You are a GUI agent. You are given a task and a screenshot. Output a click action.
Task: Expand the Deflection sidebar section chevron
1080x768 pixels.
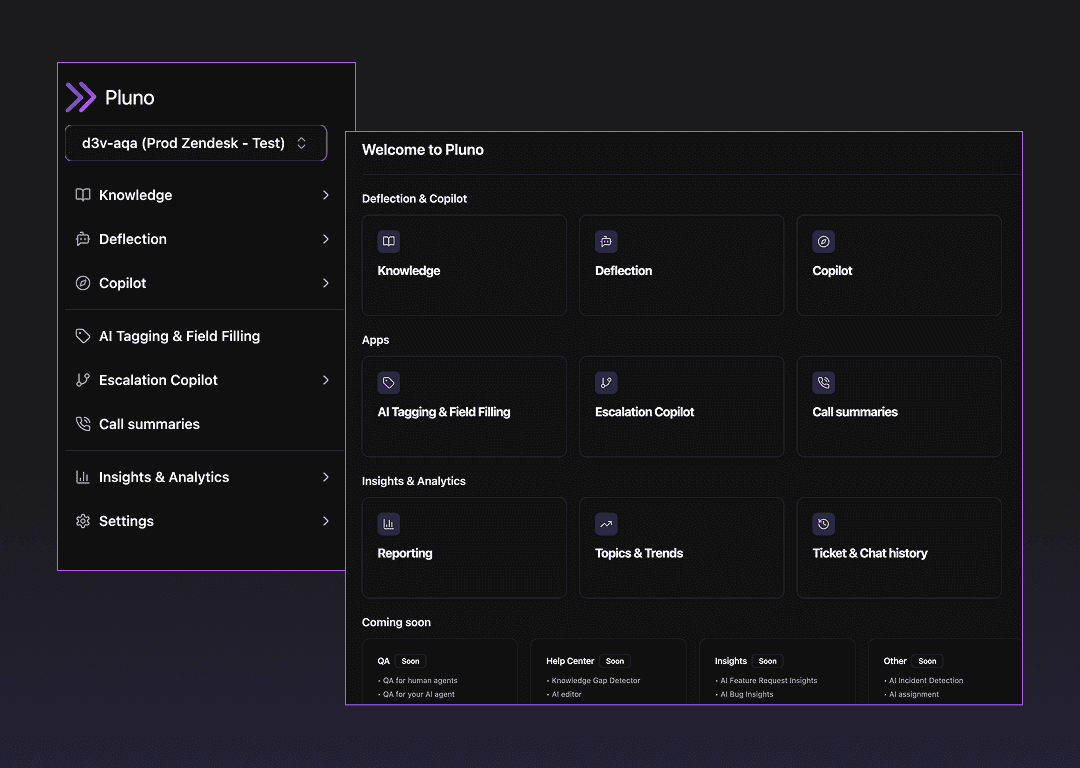coord(325,239)
